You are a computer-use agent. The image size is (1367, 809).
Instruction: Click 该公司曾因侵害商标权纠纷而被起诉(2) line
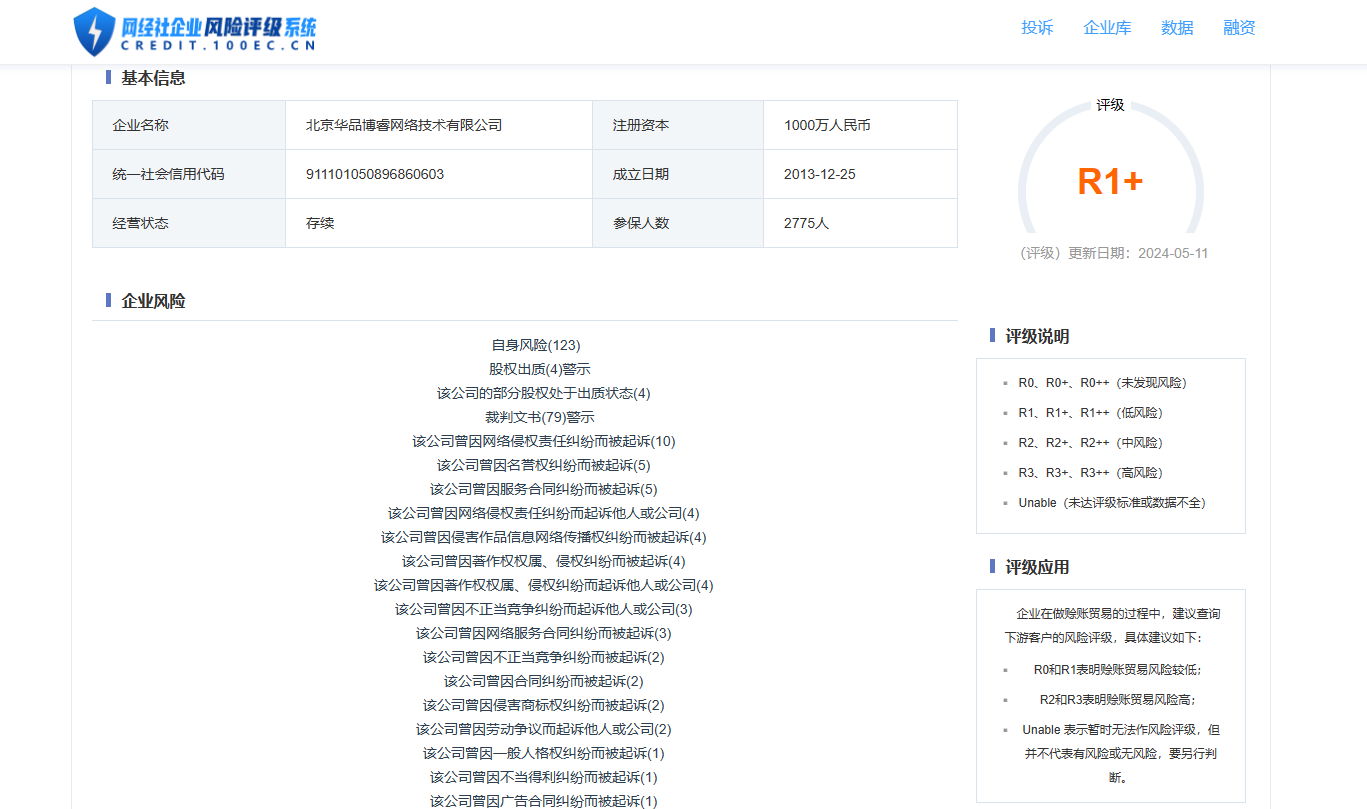click(x=544, y=705)
